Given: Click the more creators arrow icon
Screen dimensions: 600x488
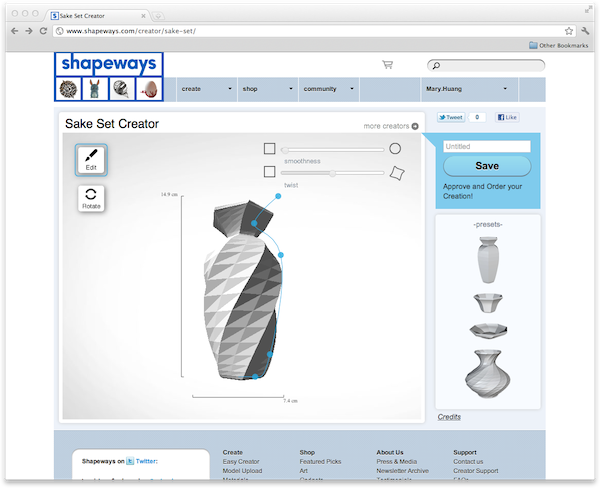Looking at the screenshot, I should point(415,126).
